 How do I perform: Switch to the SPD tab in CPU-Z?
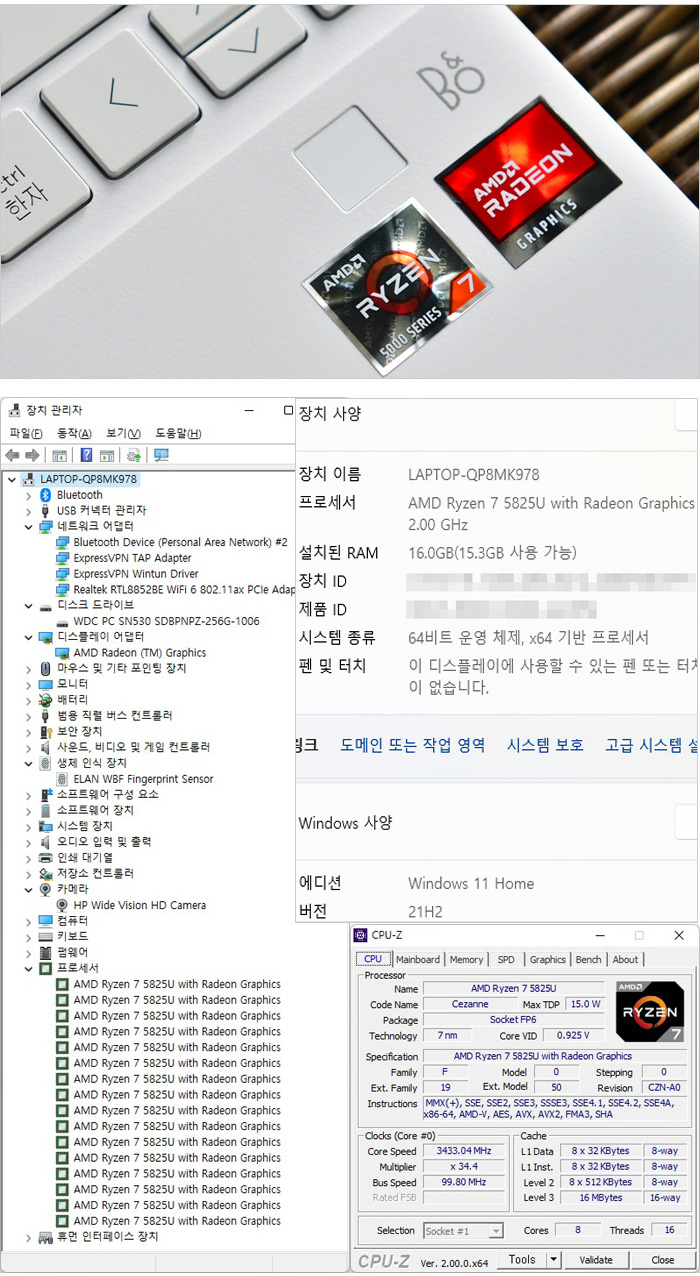(x=506, y=959)
